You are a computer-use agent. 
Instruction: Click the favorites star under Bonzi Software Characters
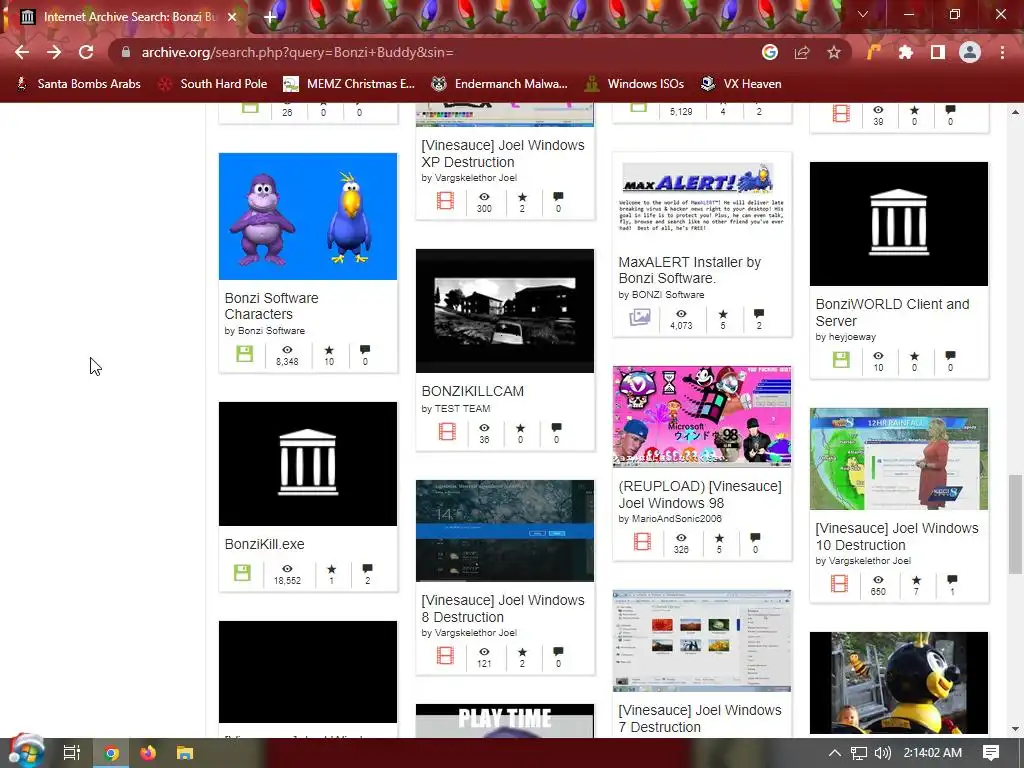(329, 350)
